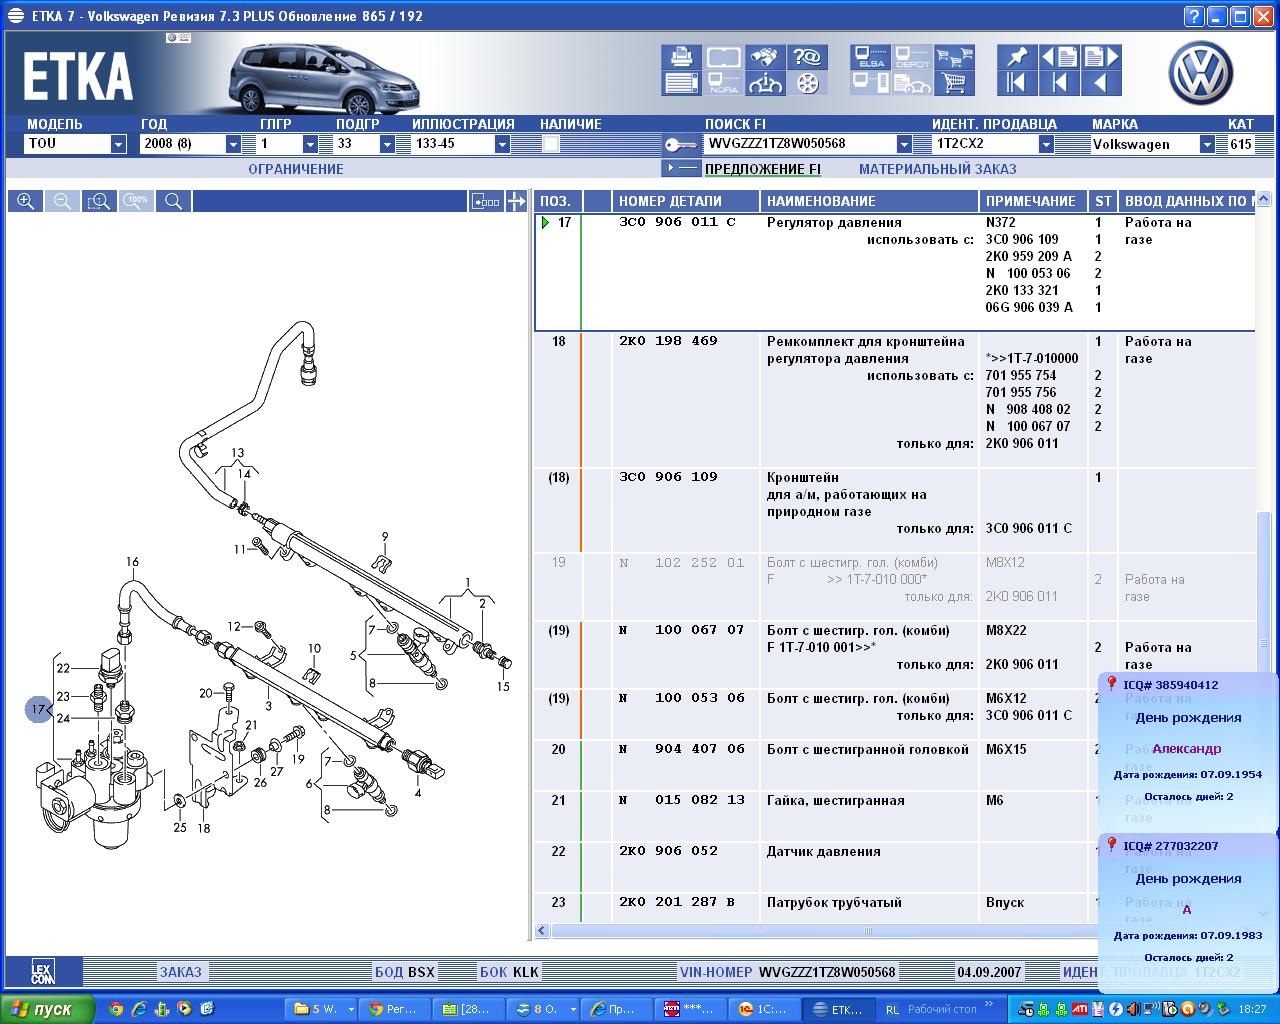Click the wheel rim icon
This screenshot has width=1280, height=1024.
click(808, 83)
